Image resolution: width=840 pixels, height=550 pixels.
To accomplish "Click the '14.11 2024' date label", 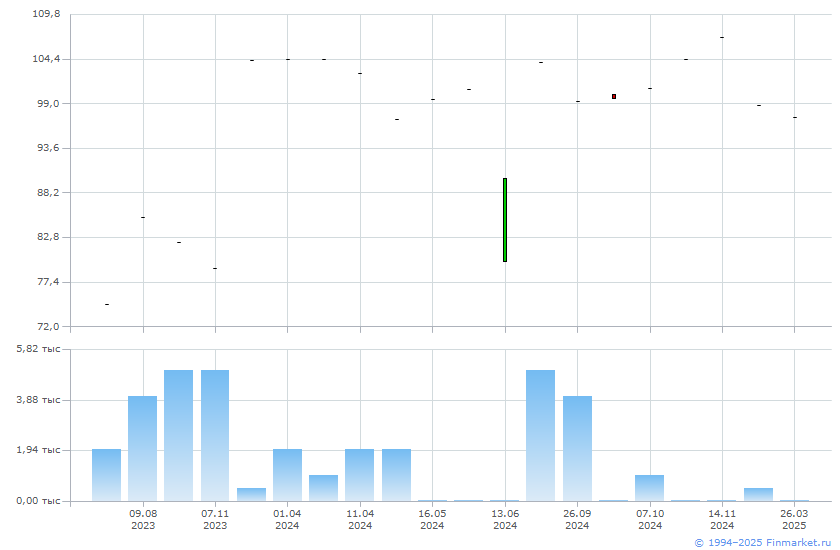I will pyautogui.click(x=722, y=519).
